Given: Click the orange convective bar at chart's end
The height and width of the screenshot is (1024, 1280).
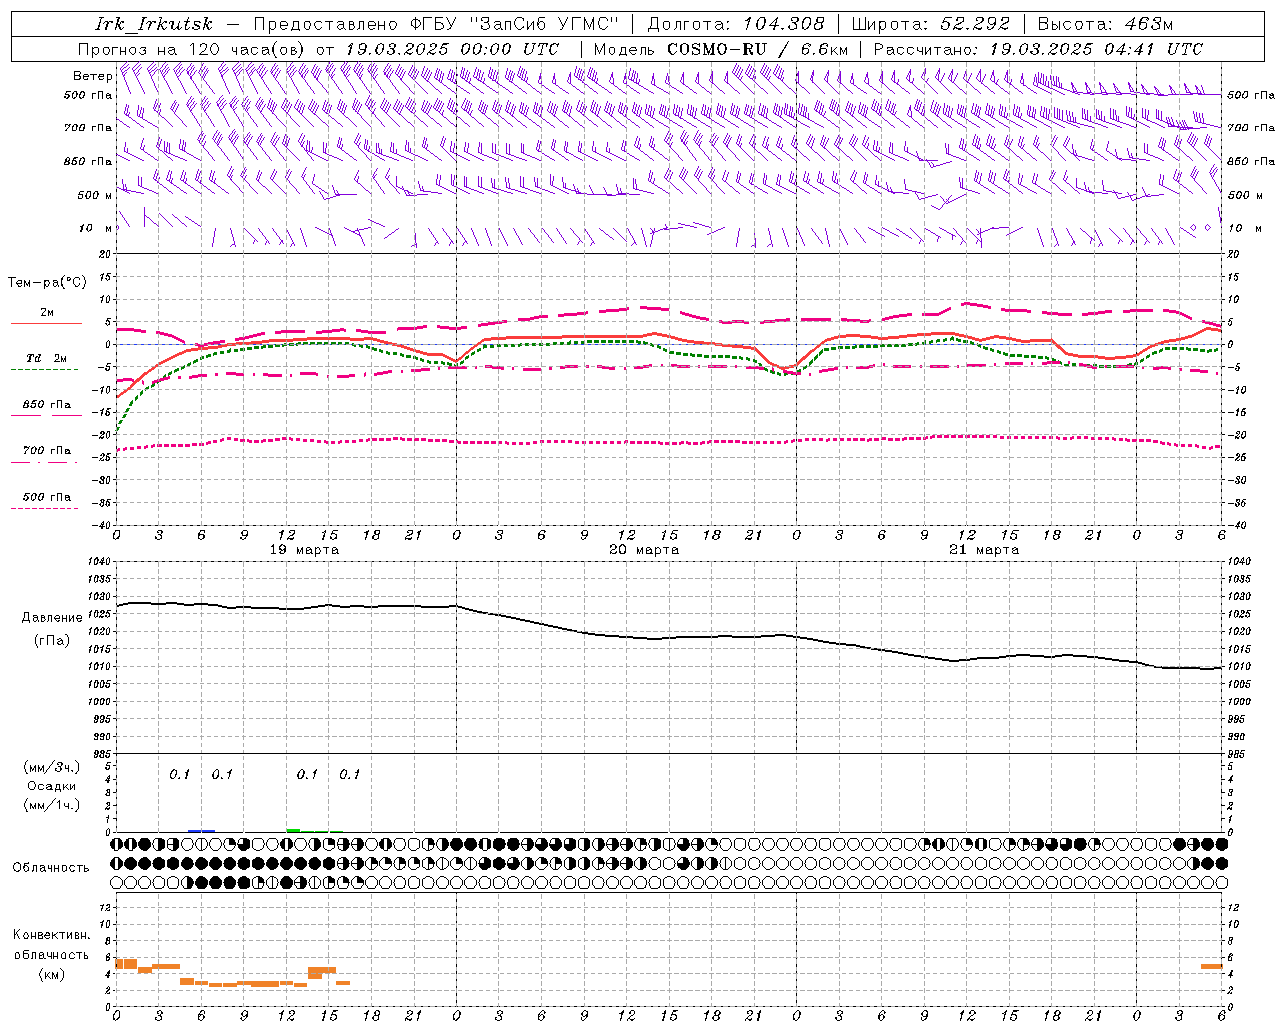Looking at the screenshot, I should click(x=1212, y=966).
